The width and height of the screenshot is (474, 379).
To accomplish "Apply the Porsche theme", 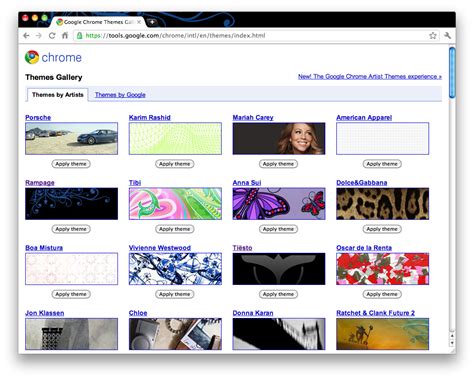I will coord(71,164).
